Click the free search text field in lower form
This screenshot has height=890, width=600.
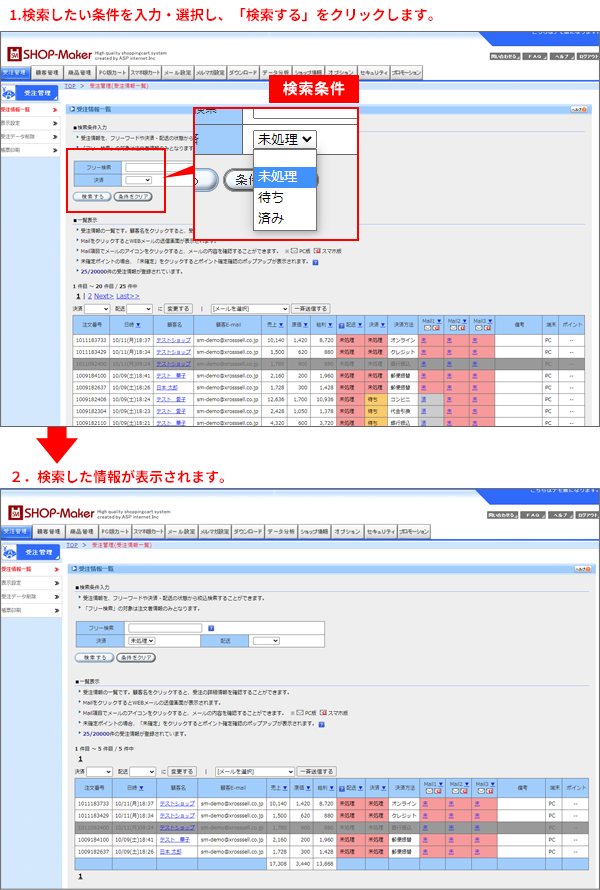(x=164, y=628)
